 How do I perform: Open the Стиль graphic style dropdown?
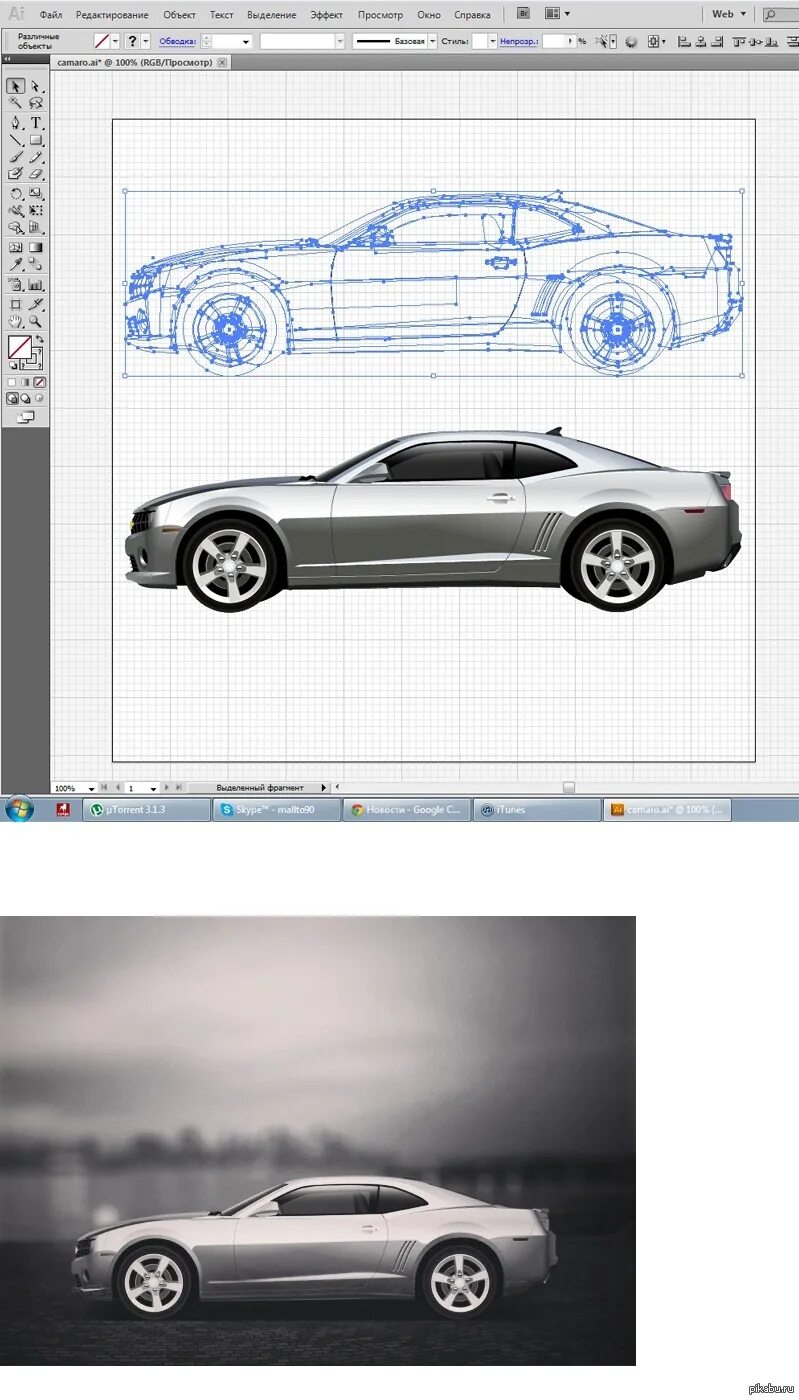[493, 42]
